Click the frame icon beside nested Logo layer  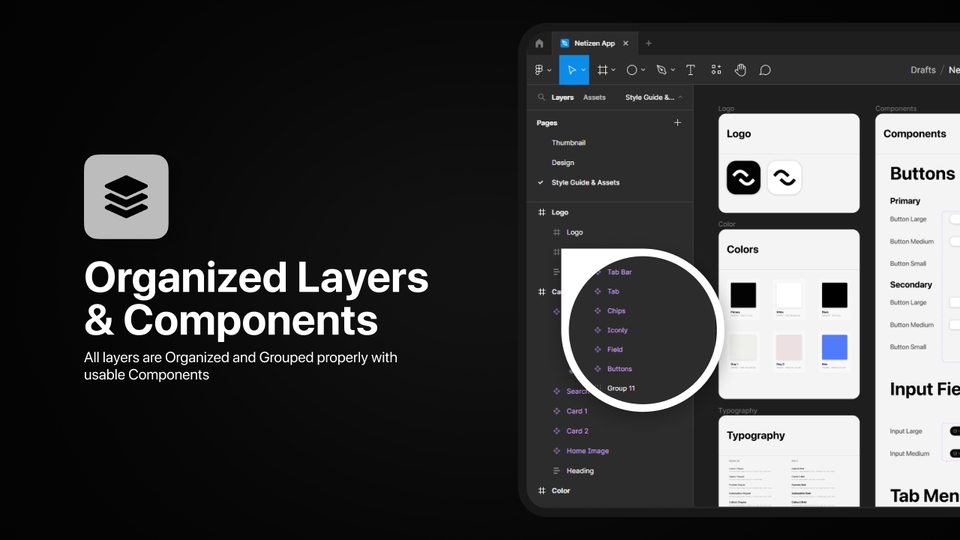coord(557,232)
